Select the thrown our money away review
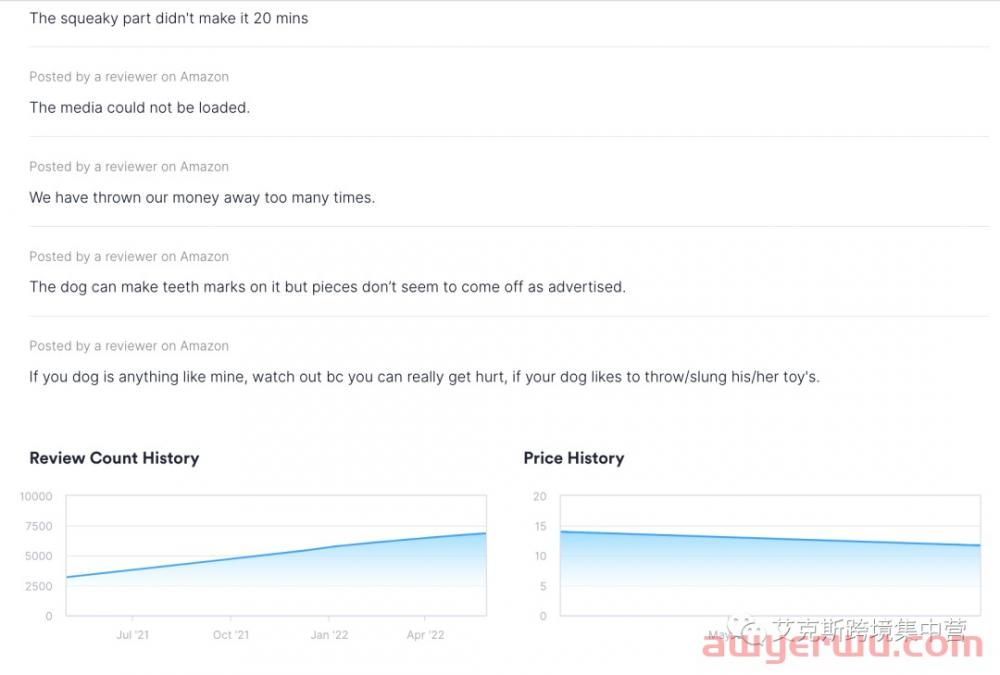 click(x=202, y=198)
